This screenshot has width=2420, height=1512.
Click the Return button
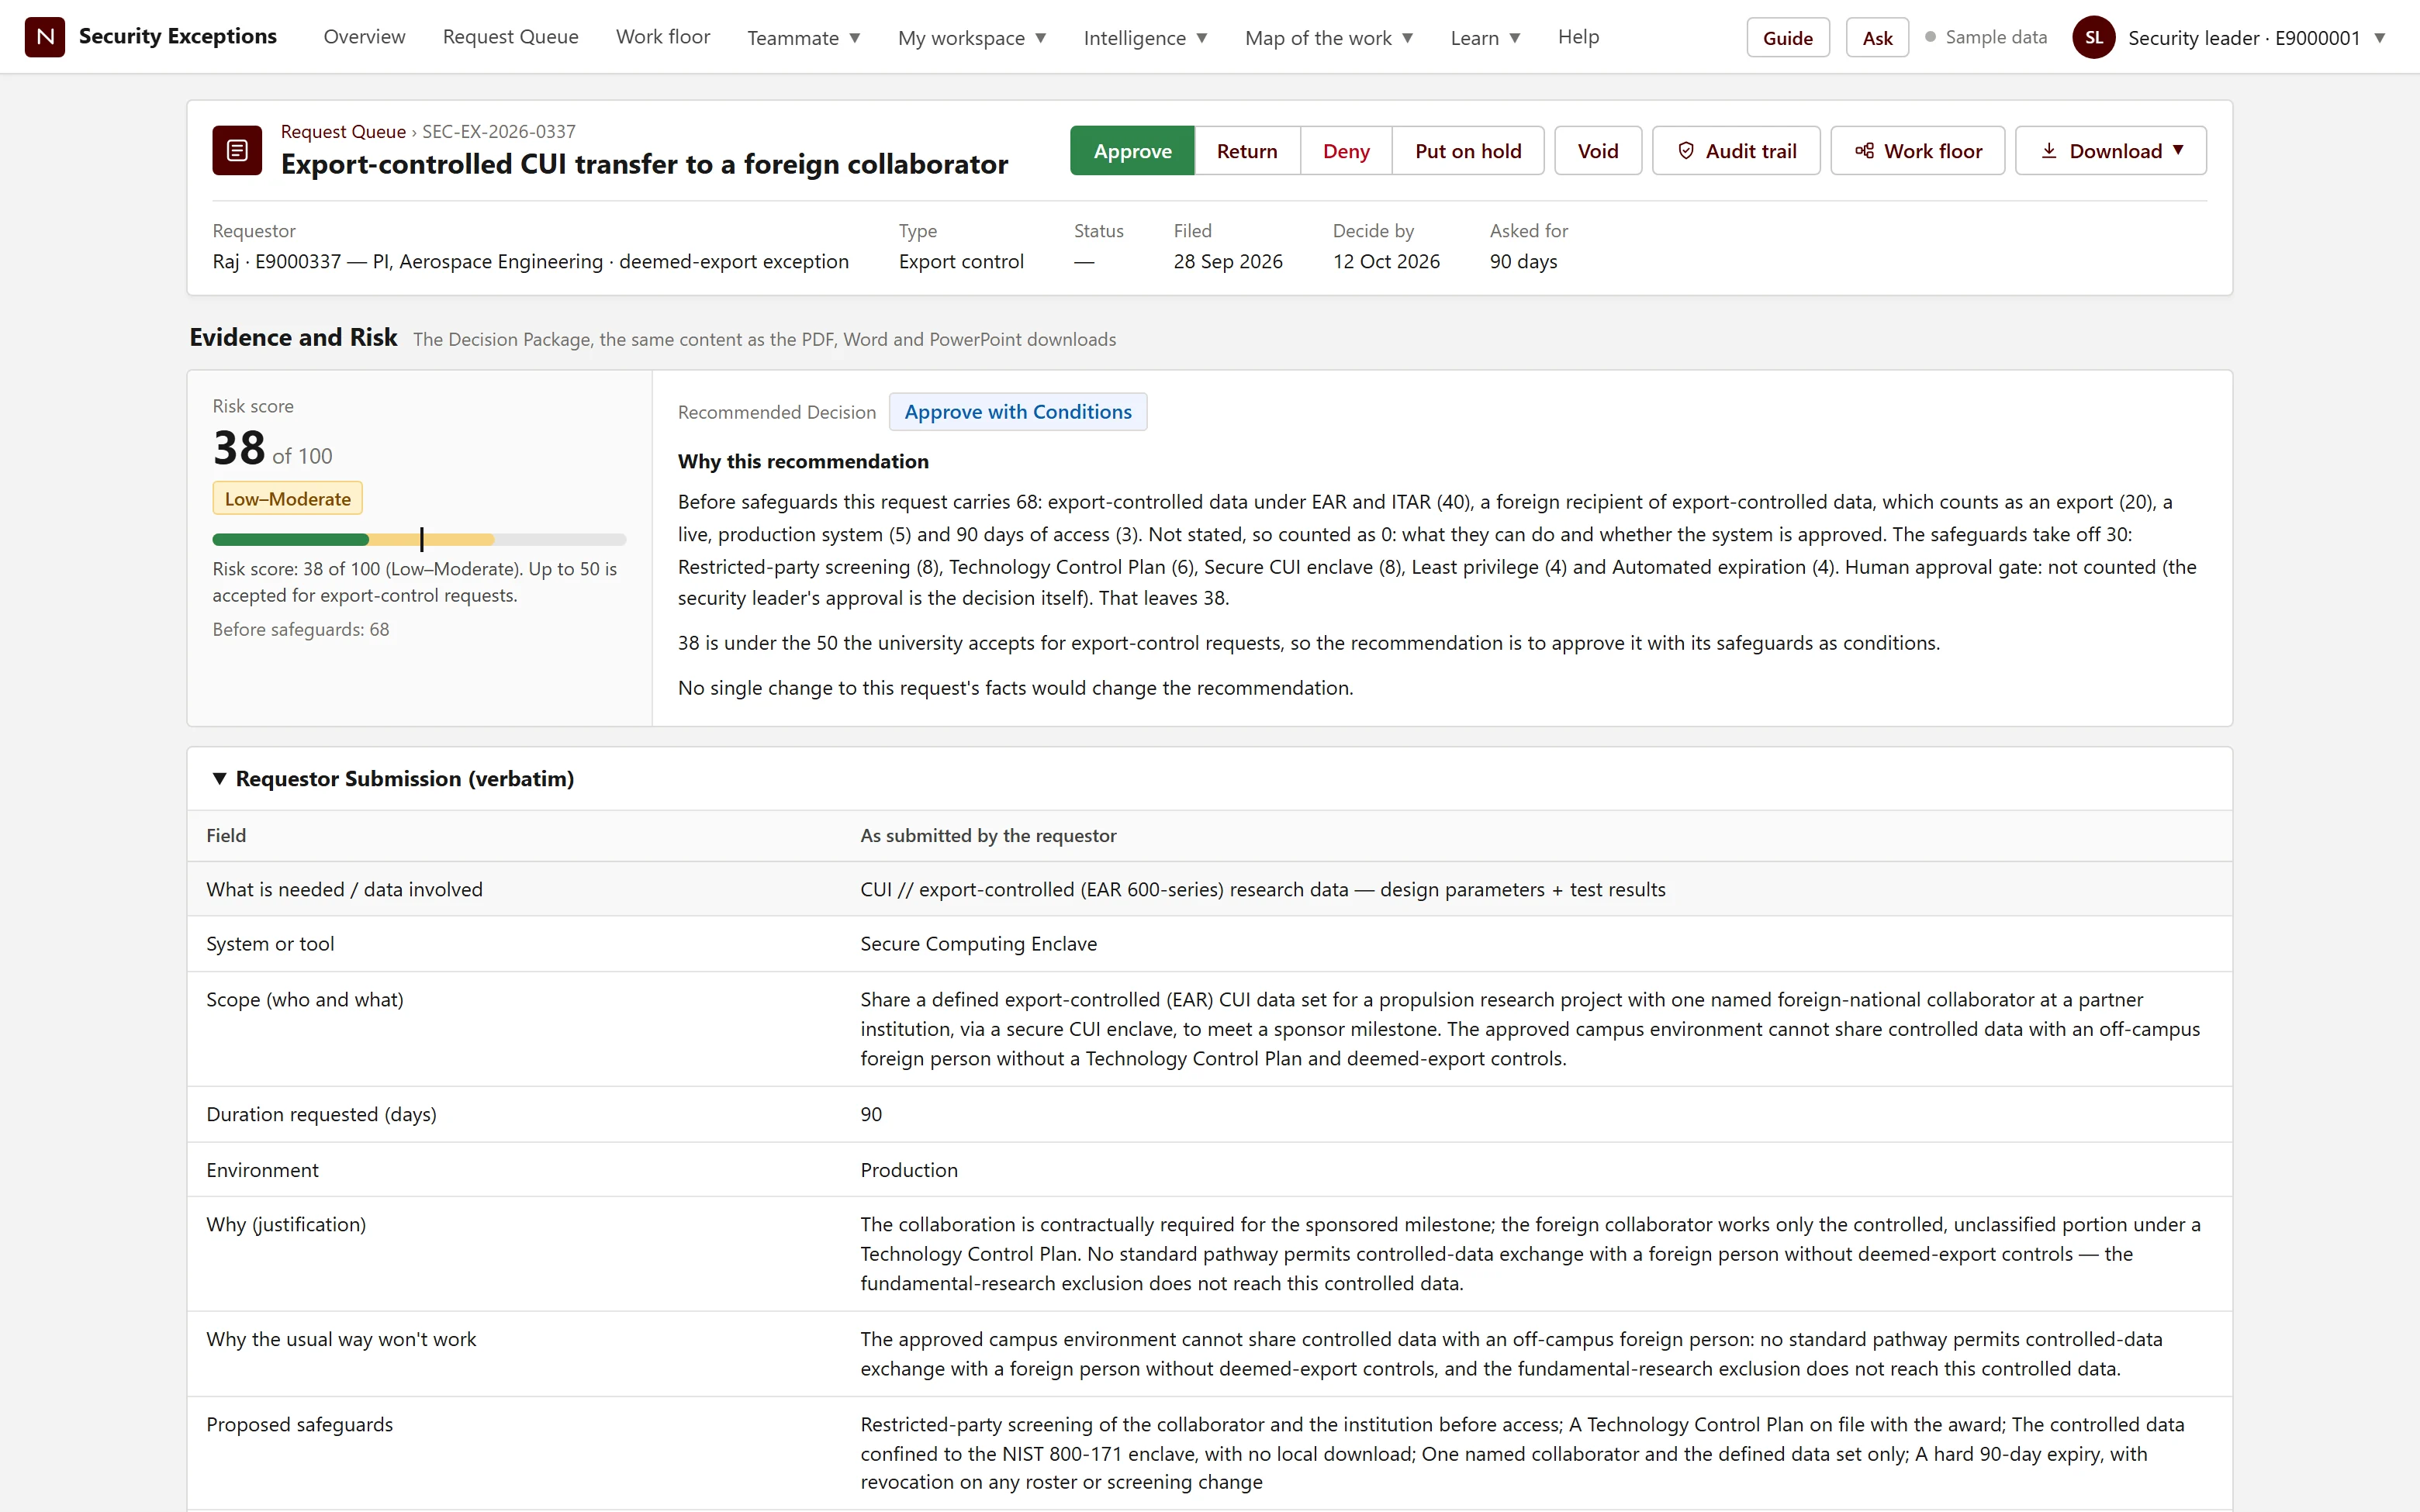pos(1247,151)
